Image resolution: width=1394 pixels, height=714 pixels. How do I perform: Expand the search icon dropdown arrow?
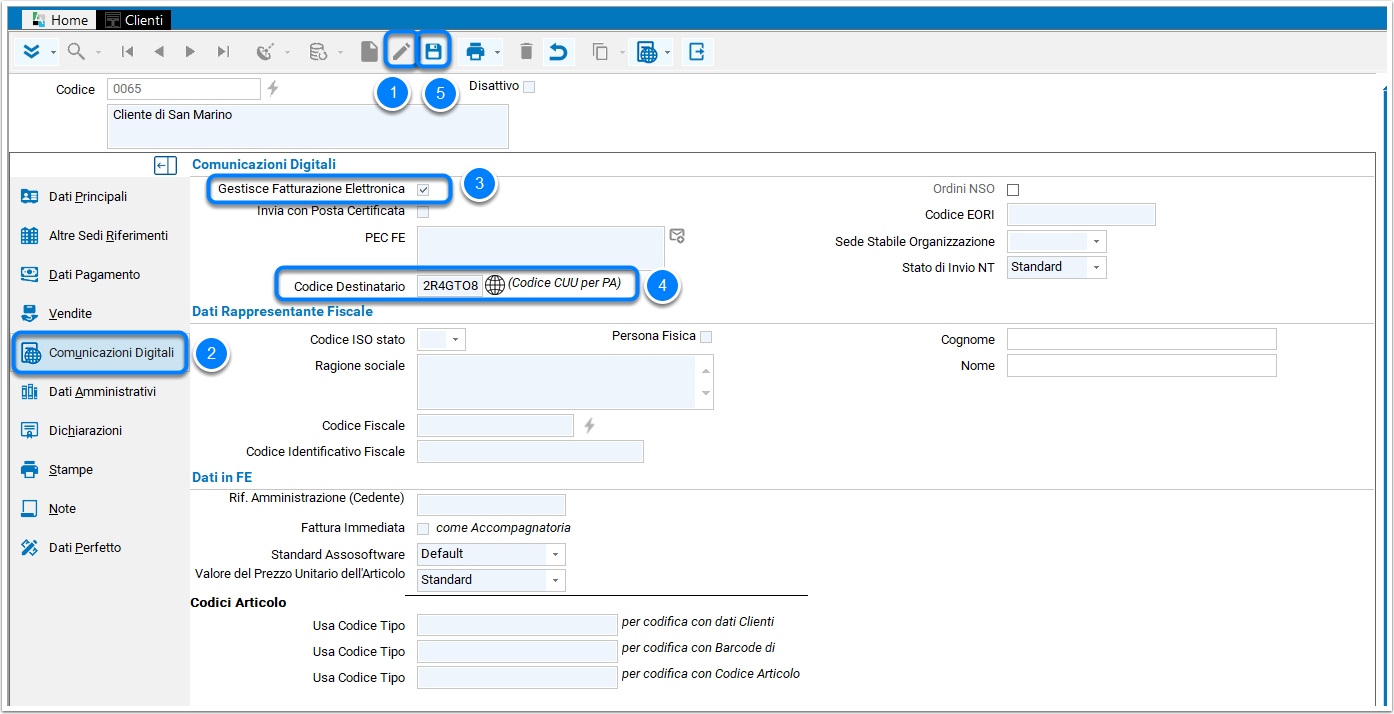98,53
